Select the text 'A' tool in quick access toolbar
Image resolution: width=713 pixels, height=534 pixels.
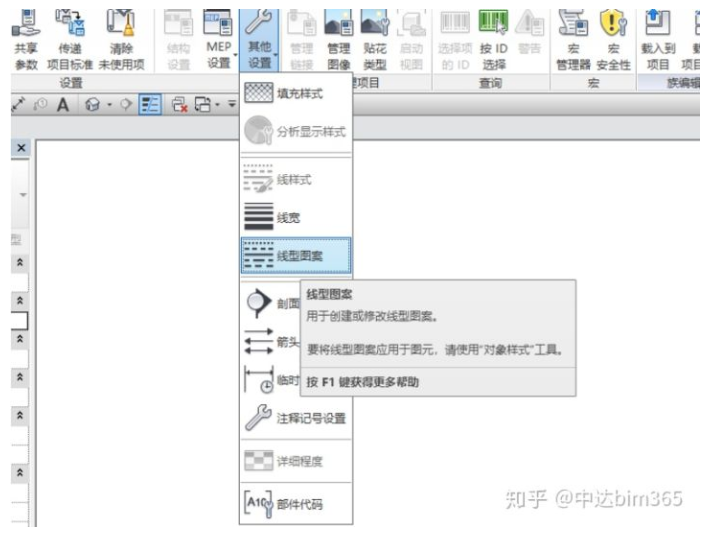(62, 103)
